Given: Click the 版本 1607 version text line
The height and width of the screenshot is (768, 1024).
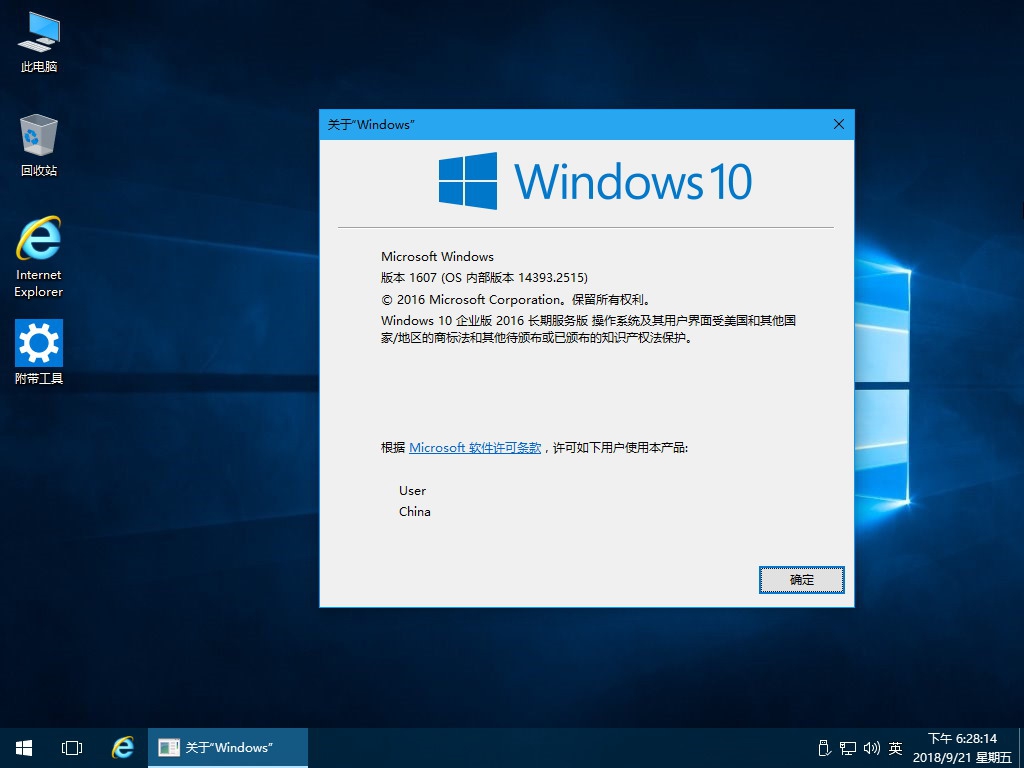Looking at the screenshot, I should click(x=484, y=278).
